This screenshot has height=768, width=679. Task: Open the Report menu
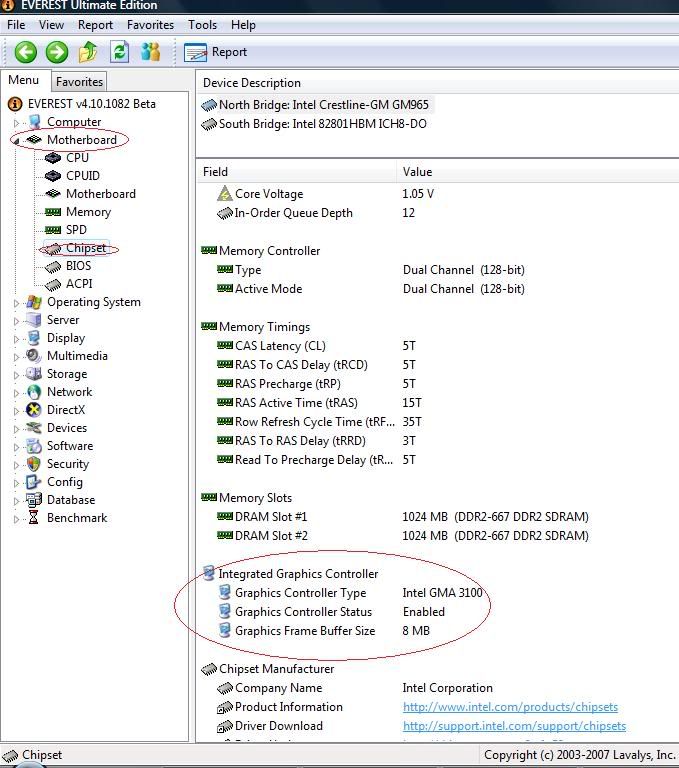click(95, 25)
